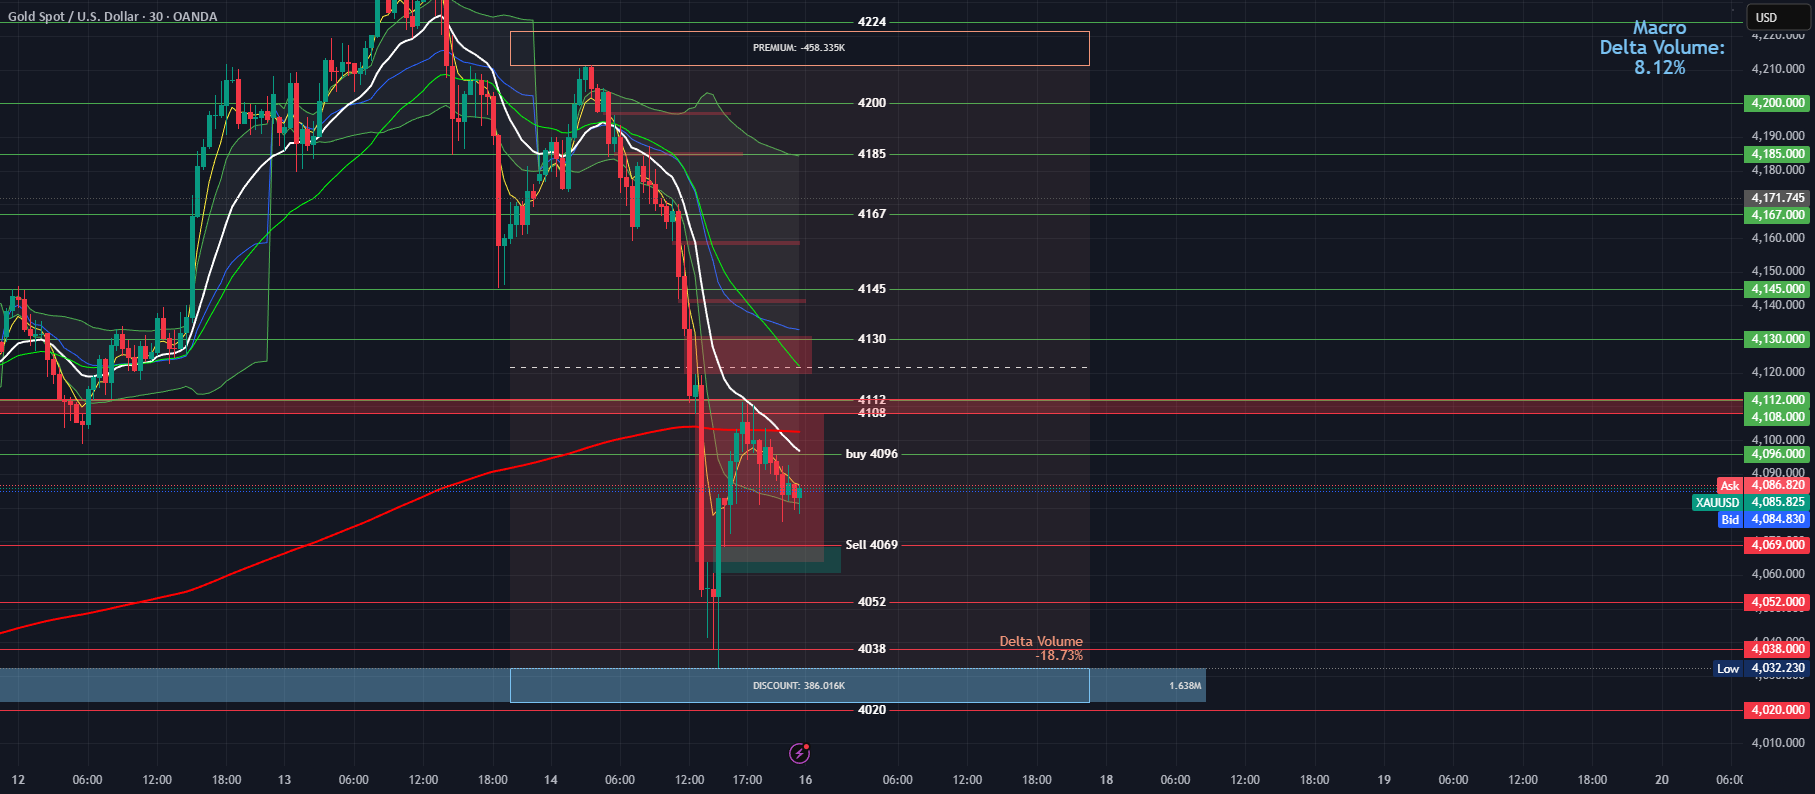Select the 1.638M volume label
This screenshot has width=1815, height=794.
click(1185, 686)
